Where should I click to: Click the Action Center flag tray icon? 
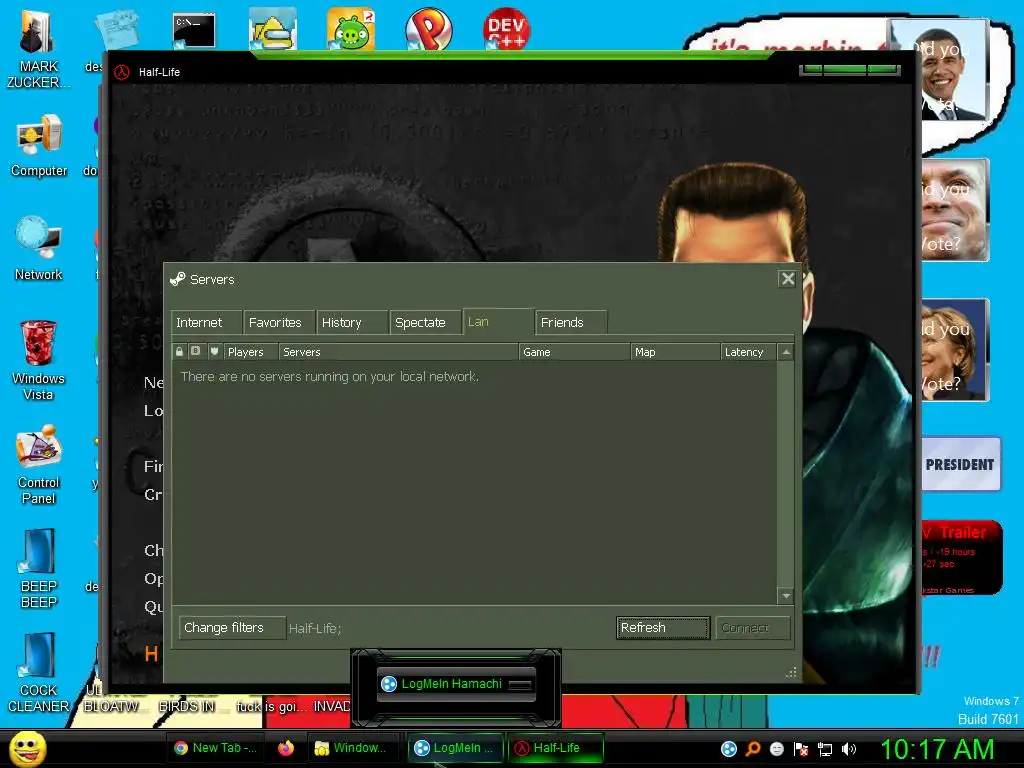click(x=801, y=749)
